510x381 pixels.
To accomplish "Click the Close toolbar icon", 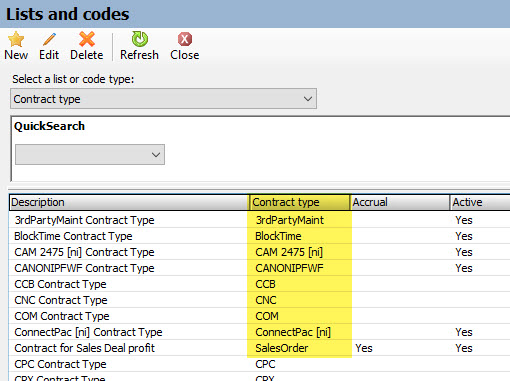I will (x=185, y=39).
